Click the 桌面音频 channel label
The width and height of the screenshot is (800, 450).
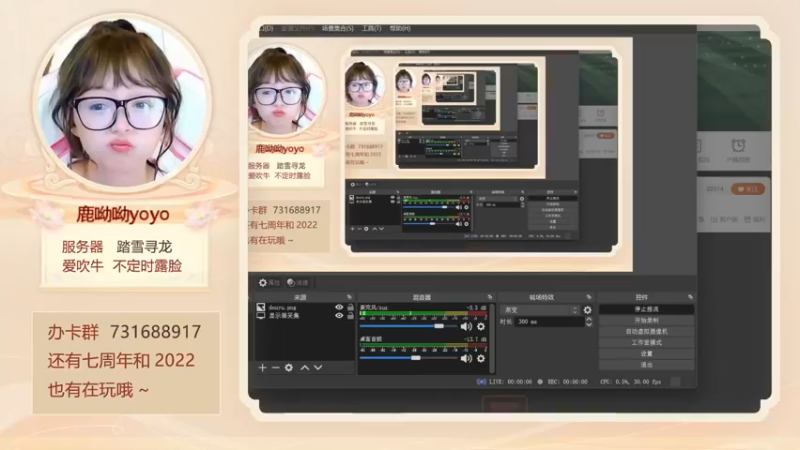click(x=371, y=339)
